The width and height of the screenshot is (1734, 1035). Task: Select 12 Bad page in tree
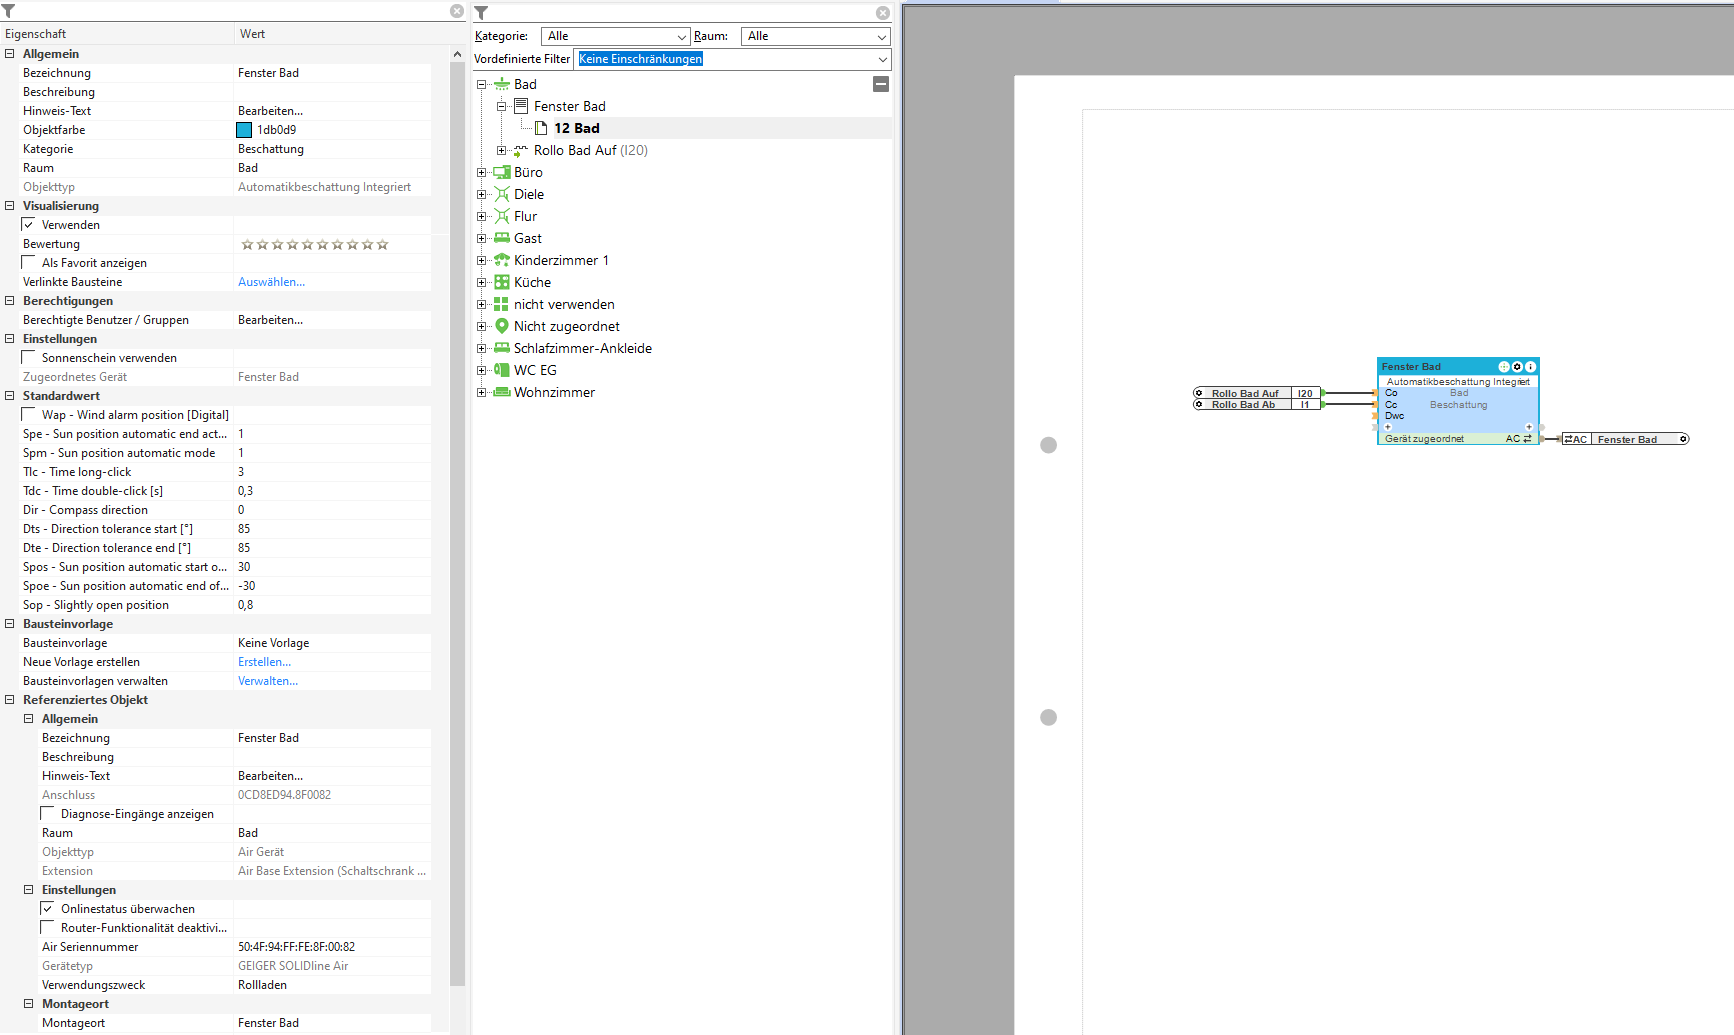coord(577,128)
